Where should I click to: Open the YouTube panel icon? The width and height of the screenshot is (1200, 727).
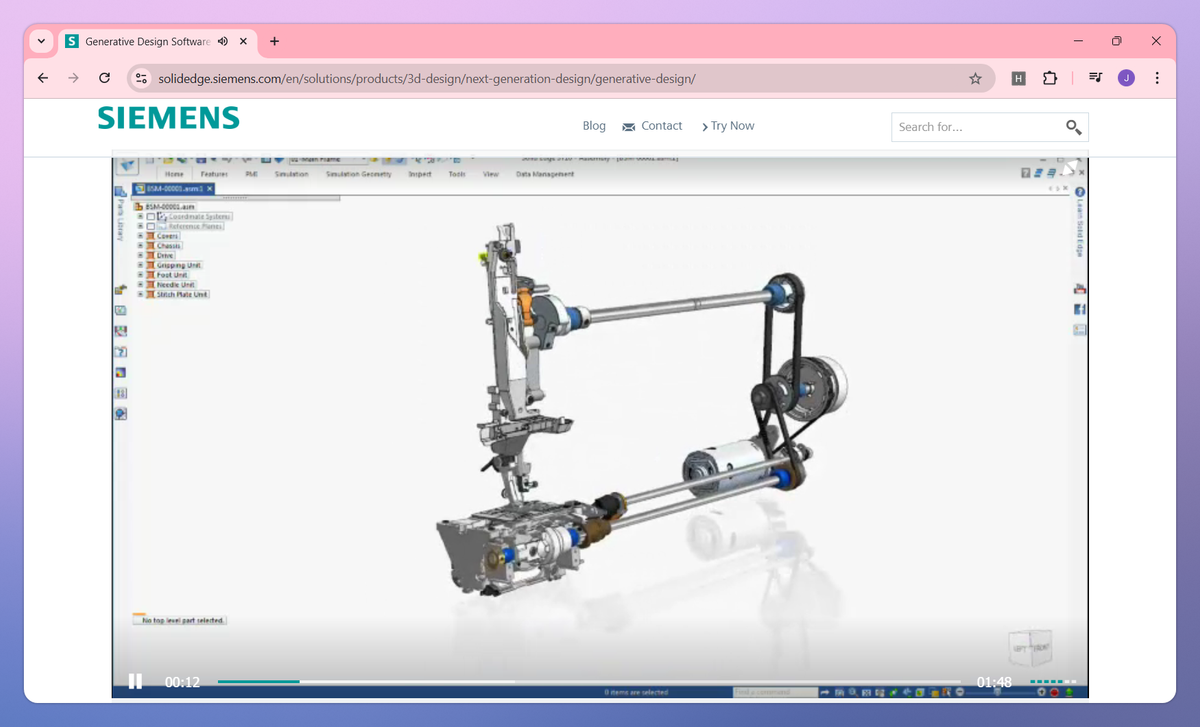(1080, 289)
